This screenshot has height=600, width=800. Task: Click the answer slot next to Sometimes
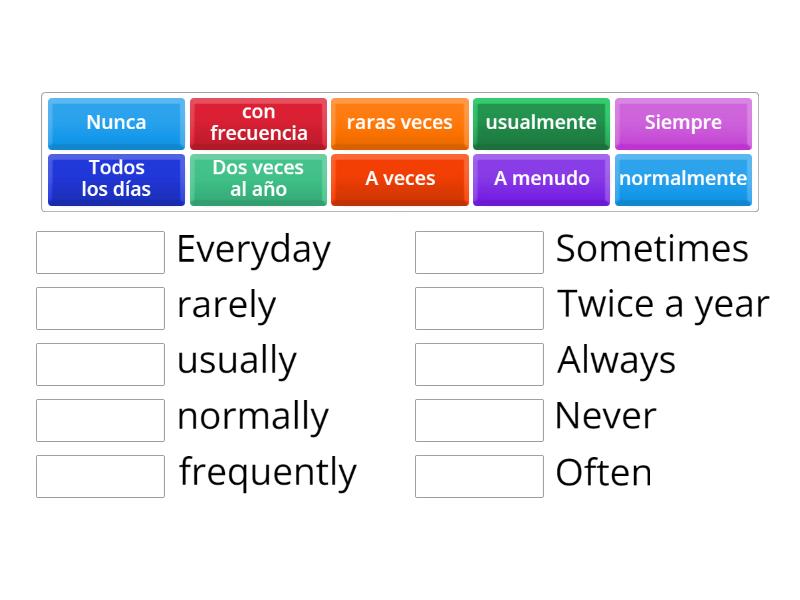(479, 252)
